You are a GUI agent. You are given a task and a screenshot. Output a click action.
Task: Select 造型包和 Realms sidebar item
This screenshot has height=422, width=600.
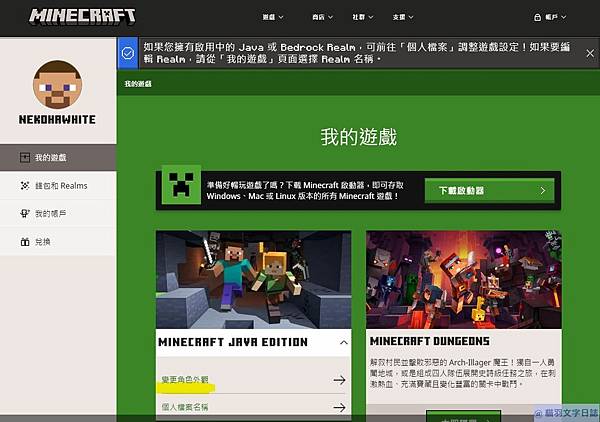tap(58, 186)
